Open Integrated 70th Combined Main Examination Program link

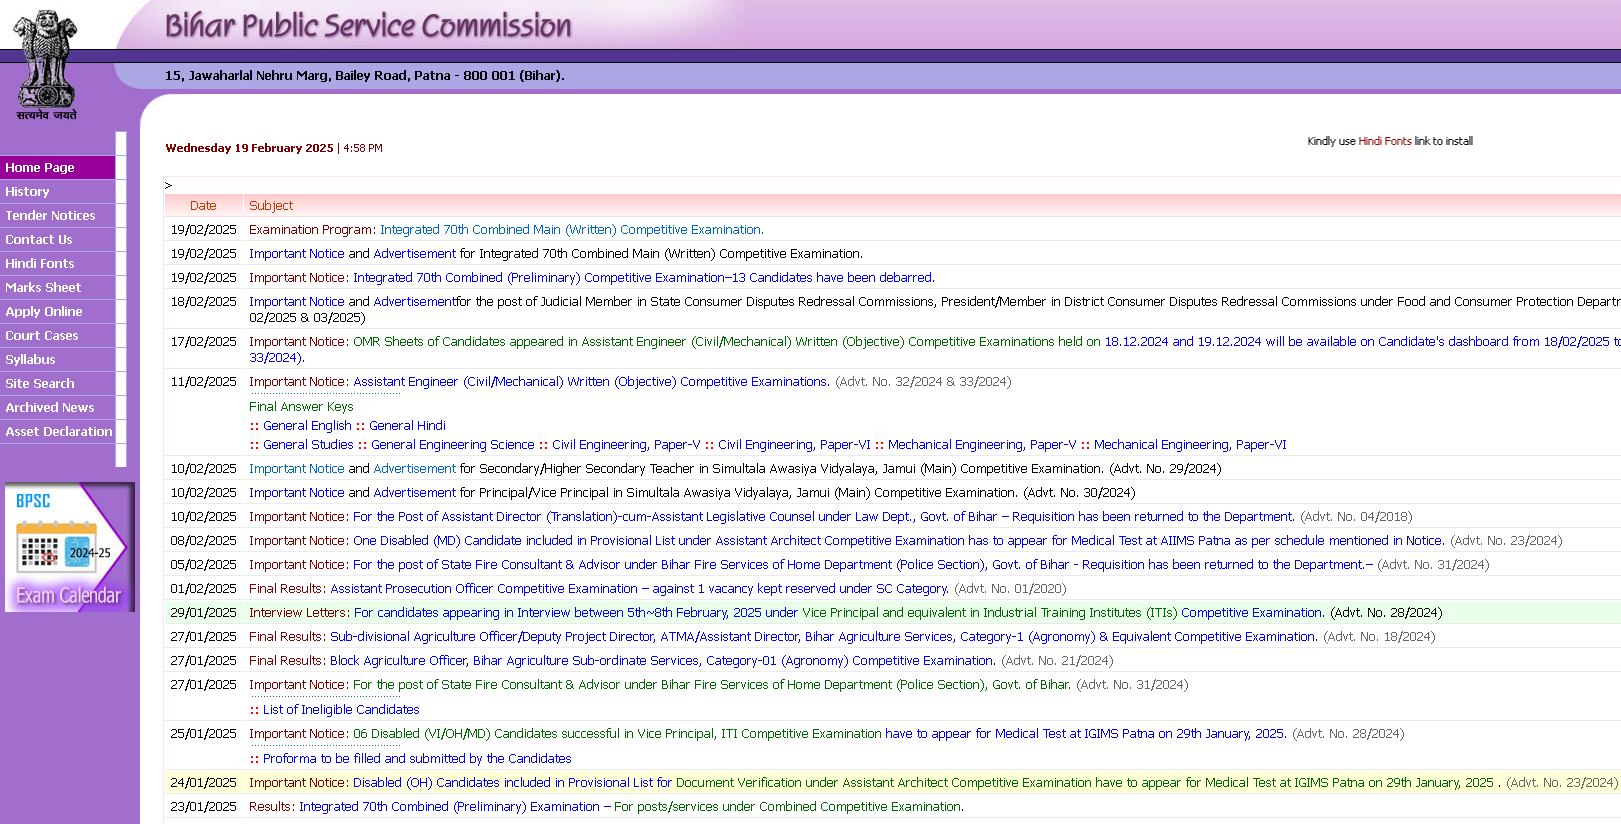point(571,230)
